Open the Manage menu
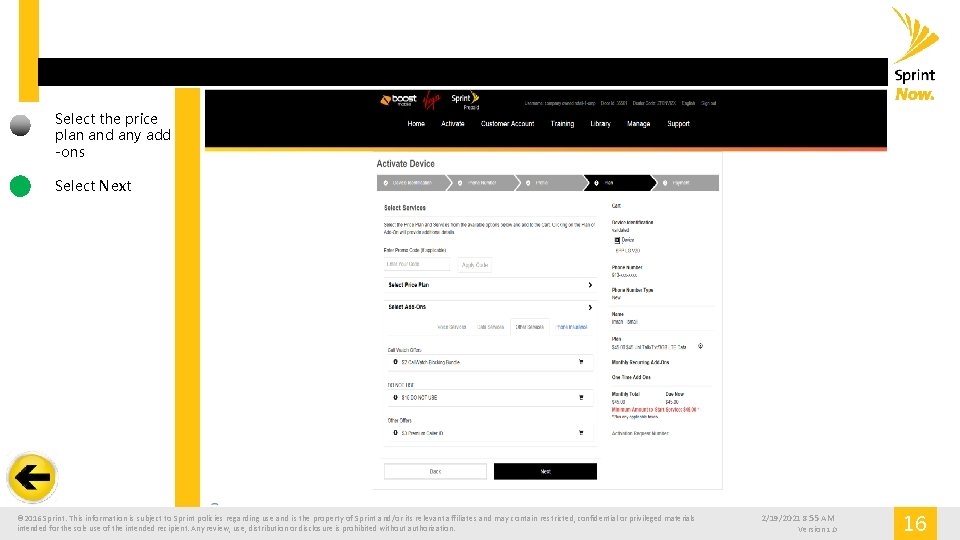The width and height of the screenshot is (960, 540). pos(638,124)
